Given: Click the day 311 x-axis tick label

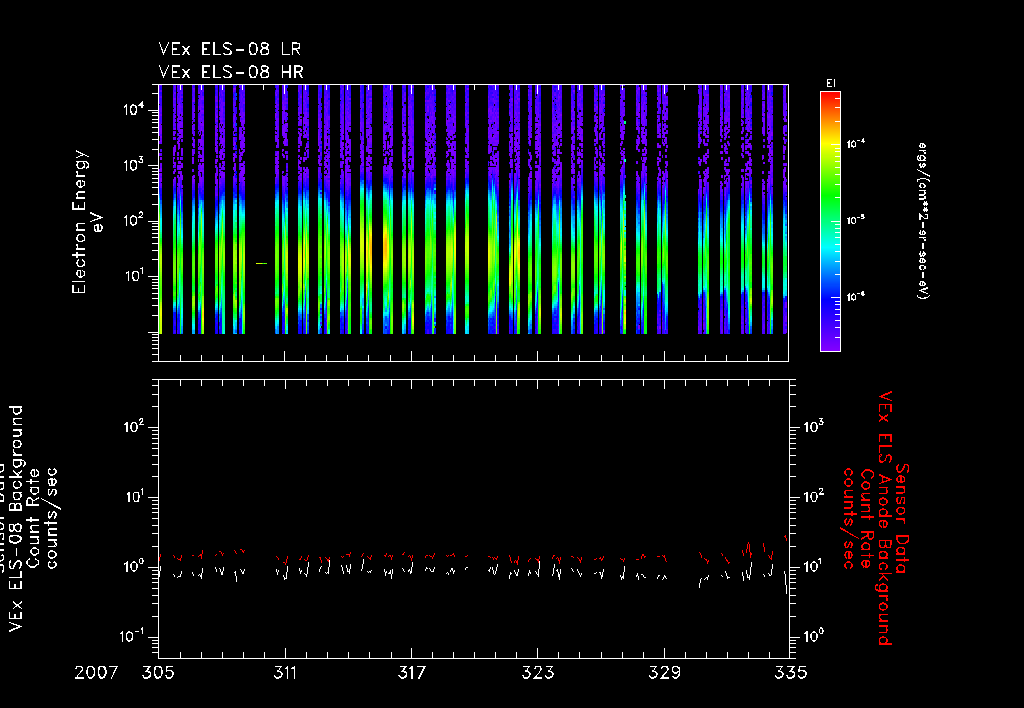Looking at the screenshot, I should [x=286, y=672].
